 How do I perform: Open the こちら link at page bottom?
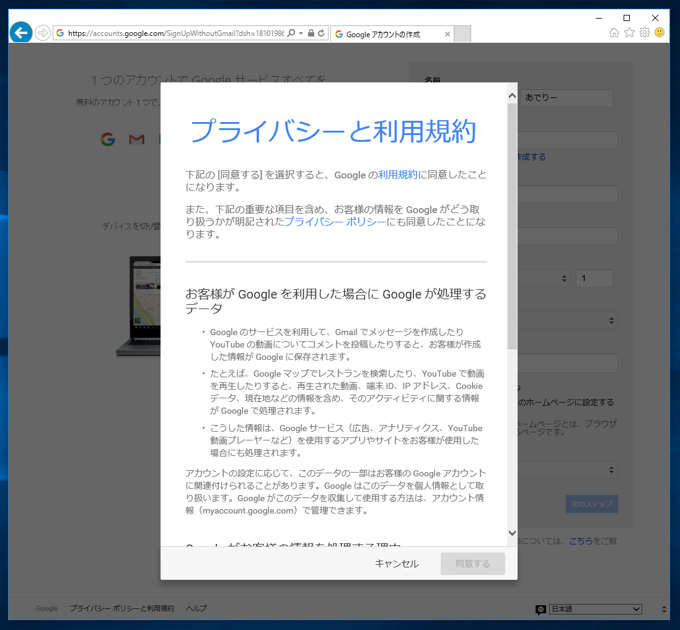tap(580, 541)
